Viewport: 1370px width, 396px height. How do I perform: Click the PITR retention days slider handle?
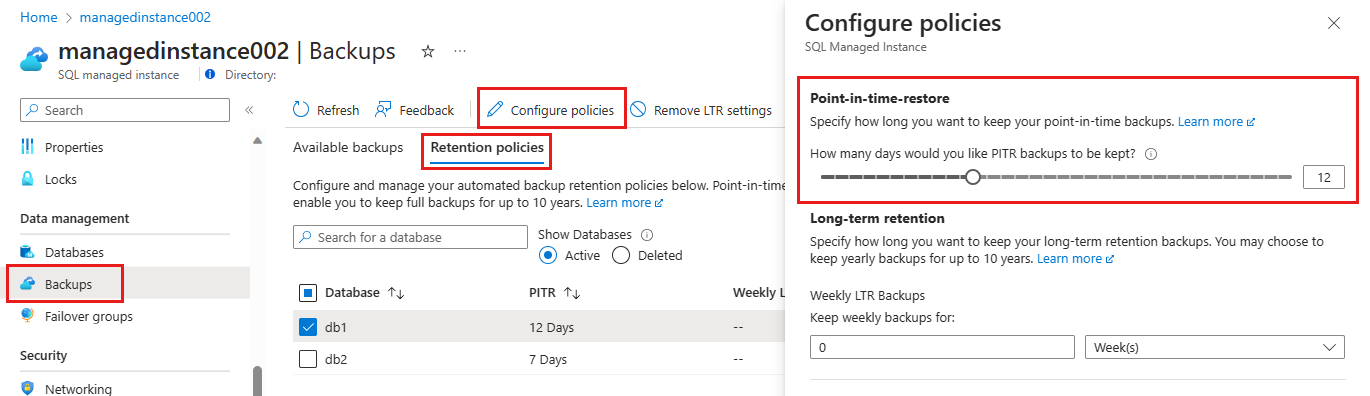[973, 177]
